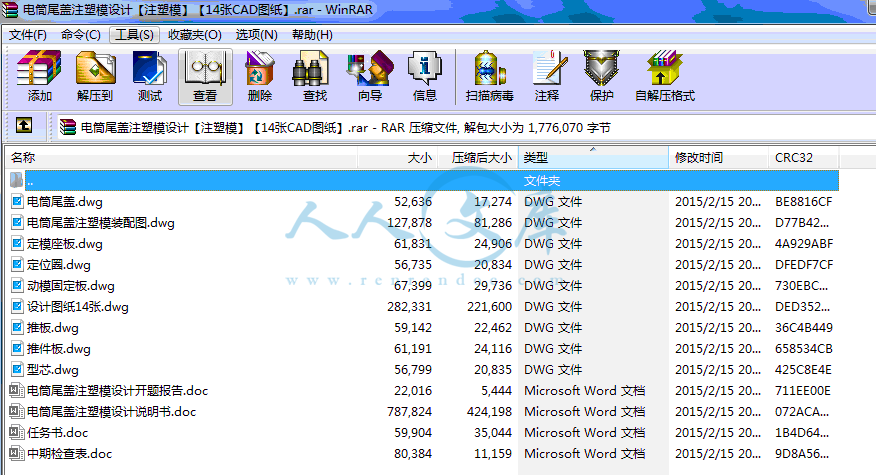Click CRC32 value 658534CB

click(x=803, y=349)
